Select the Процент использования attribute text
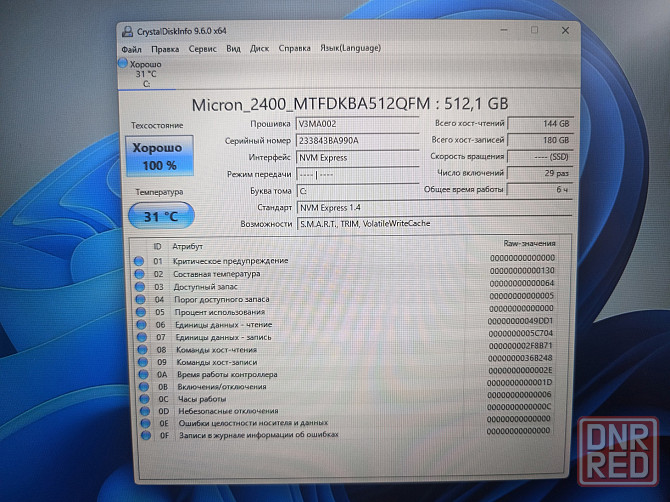 click(x=220, y=312)
